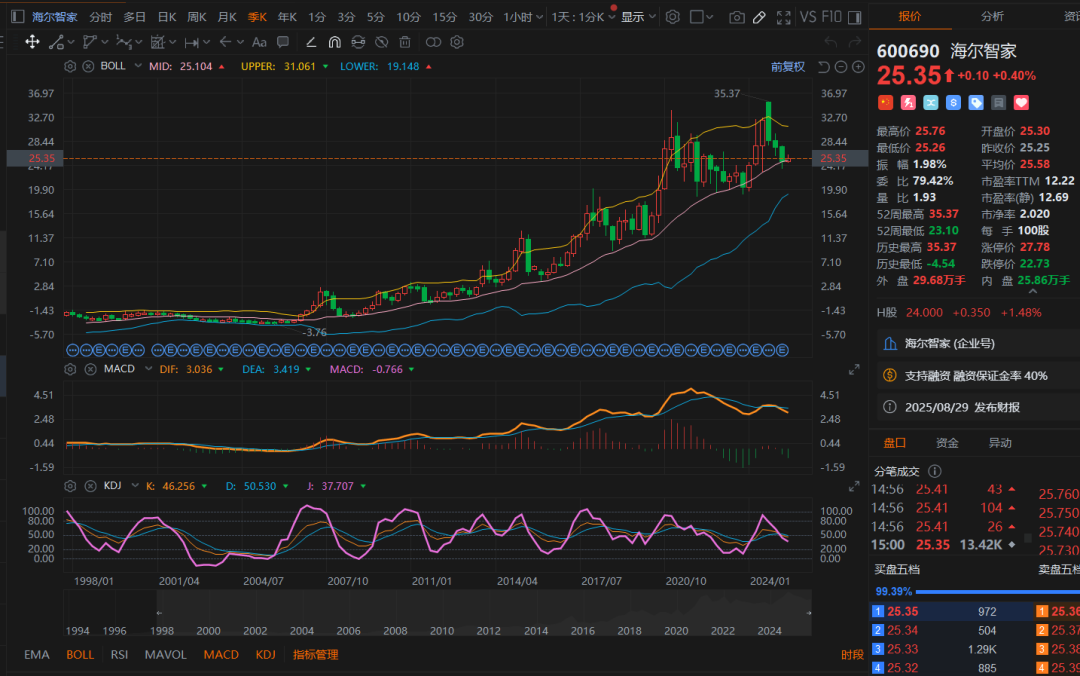Screen dimensions: 1080x676
Task: Add a comment bubble annotation
Action: click(282, 42)
